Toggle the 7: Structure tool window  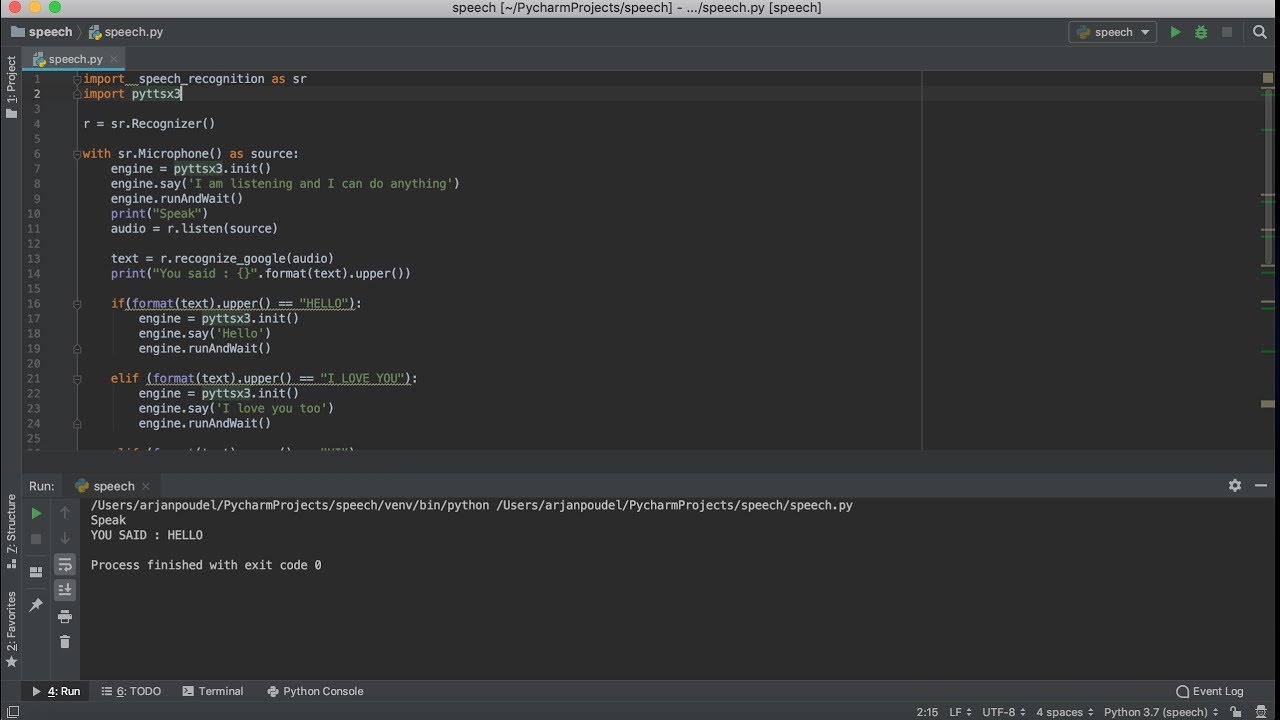[11, 531]
